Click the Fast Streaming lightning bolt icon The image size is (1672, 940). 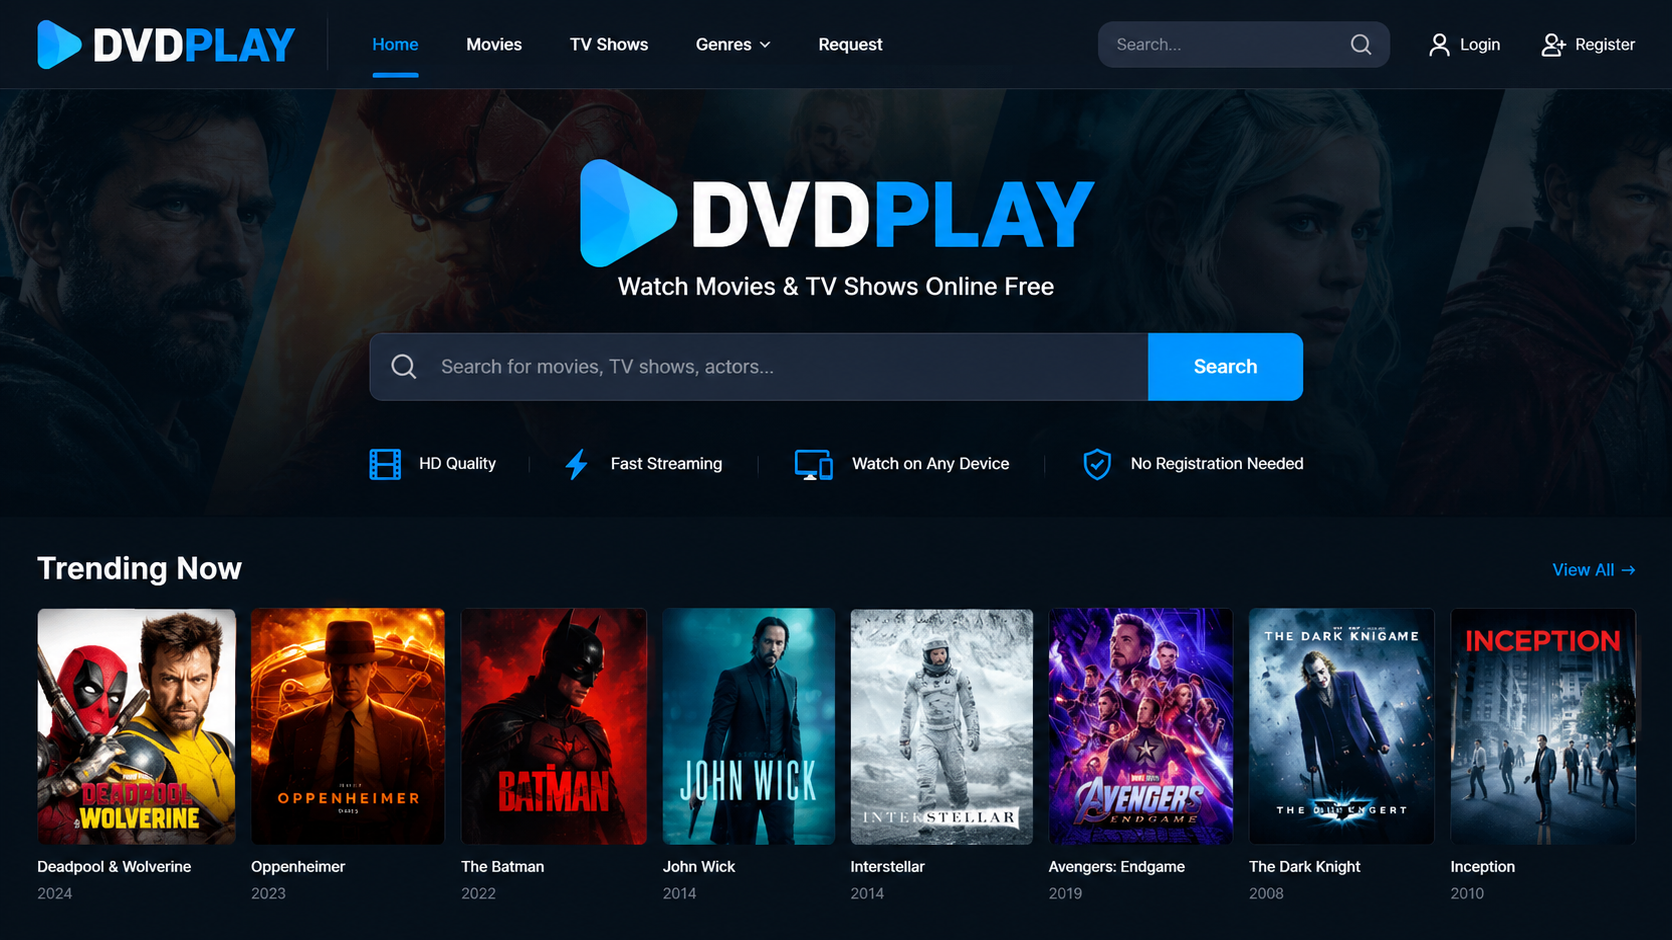pyautogui.click(x=576, y=464)
